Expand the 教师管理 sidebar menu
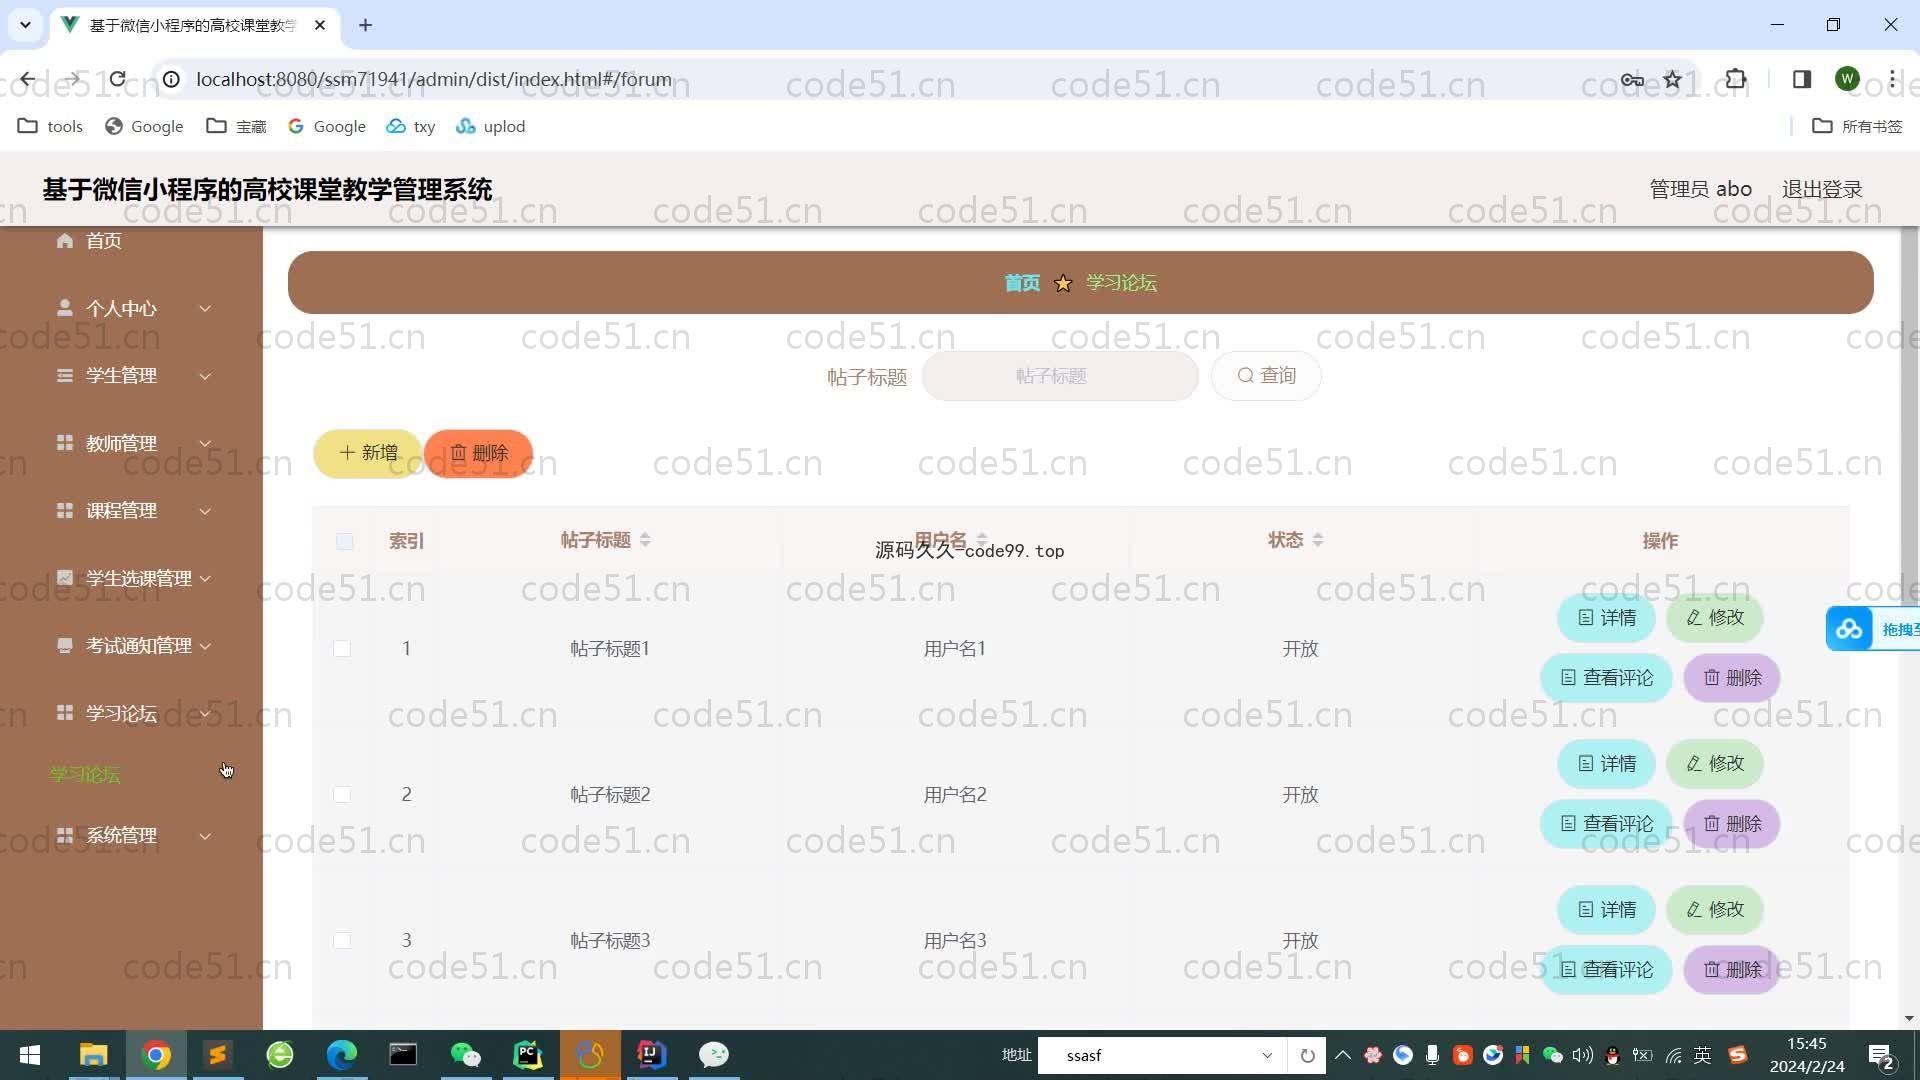The width and height of the screenshot is (1920, 1080). [132, 443]
